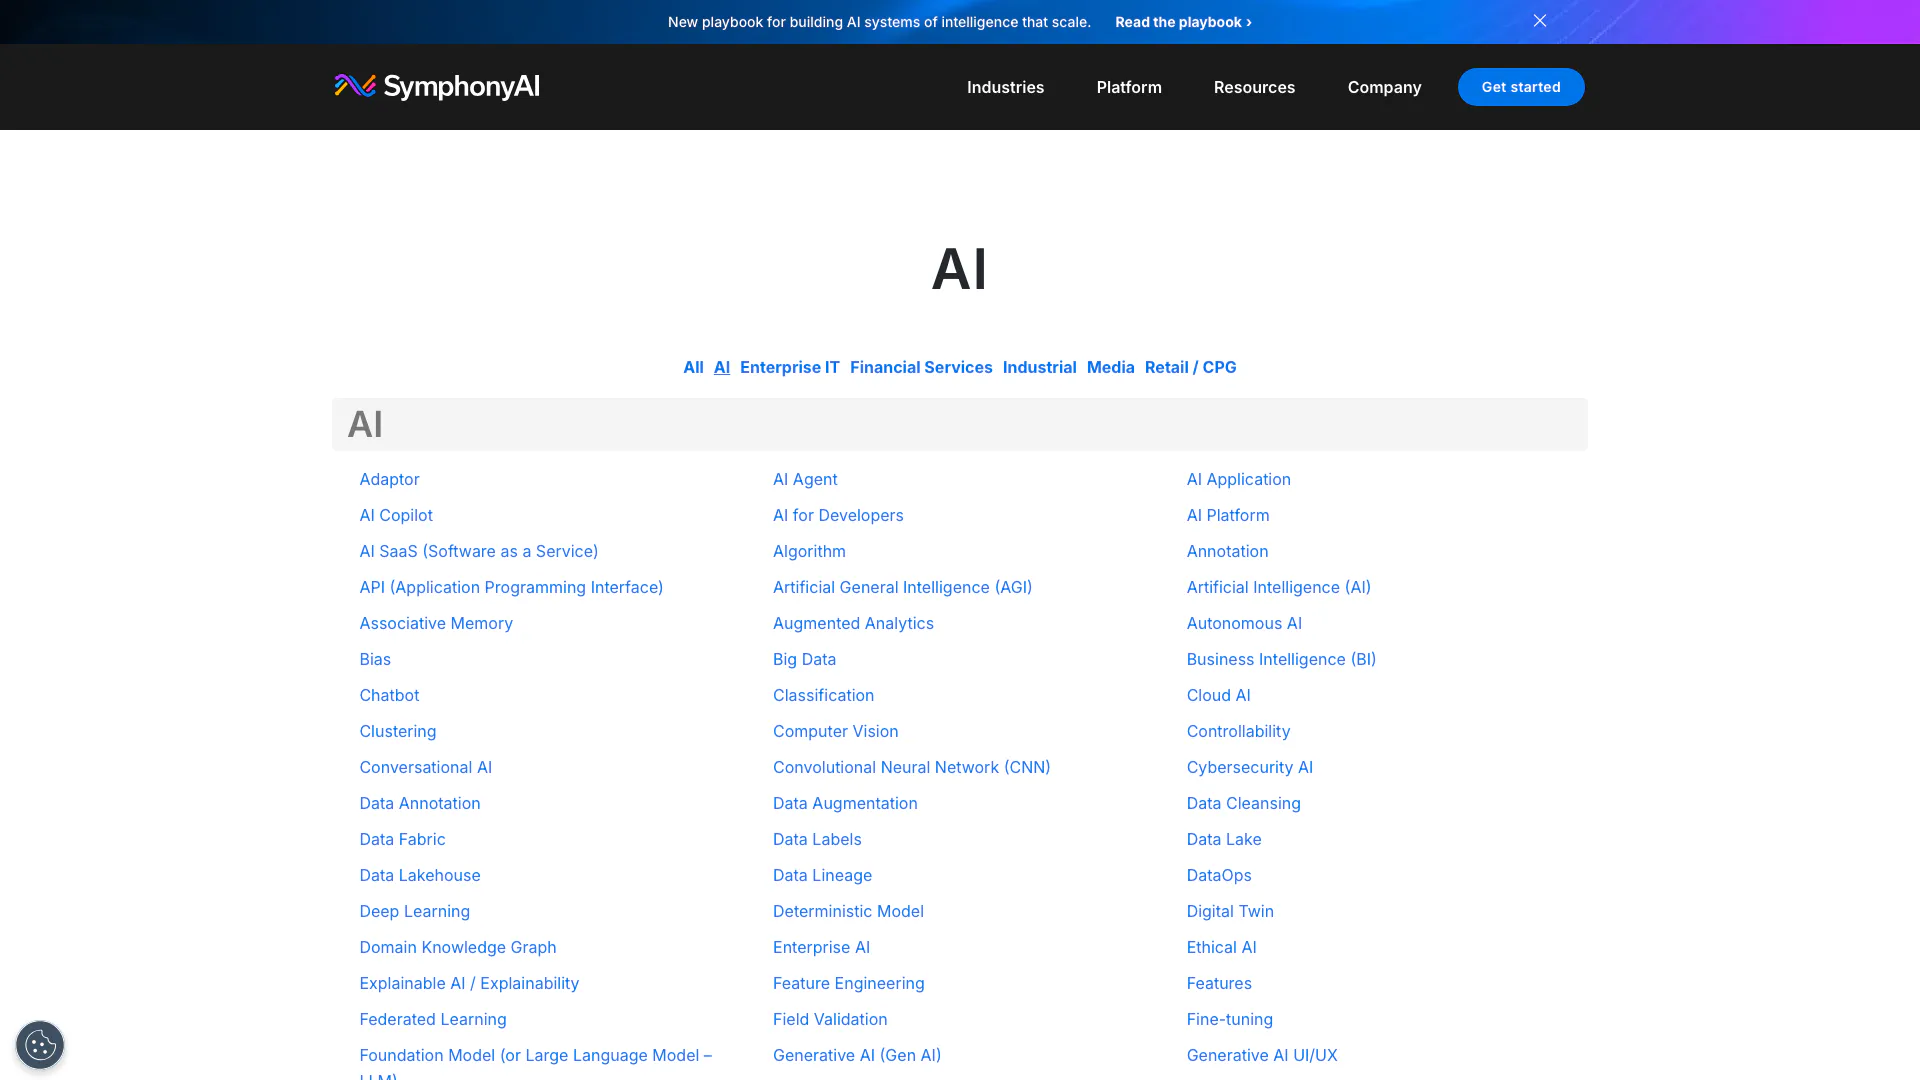
Task: Follow the Read the playbook link
Action: (1183, 22)
